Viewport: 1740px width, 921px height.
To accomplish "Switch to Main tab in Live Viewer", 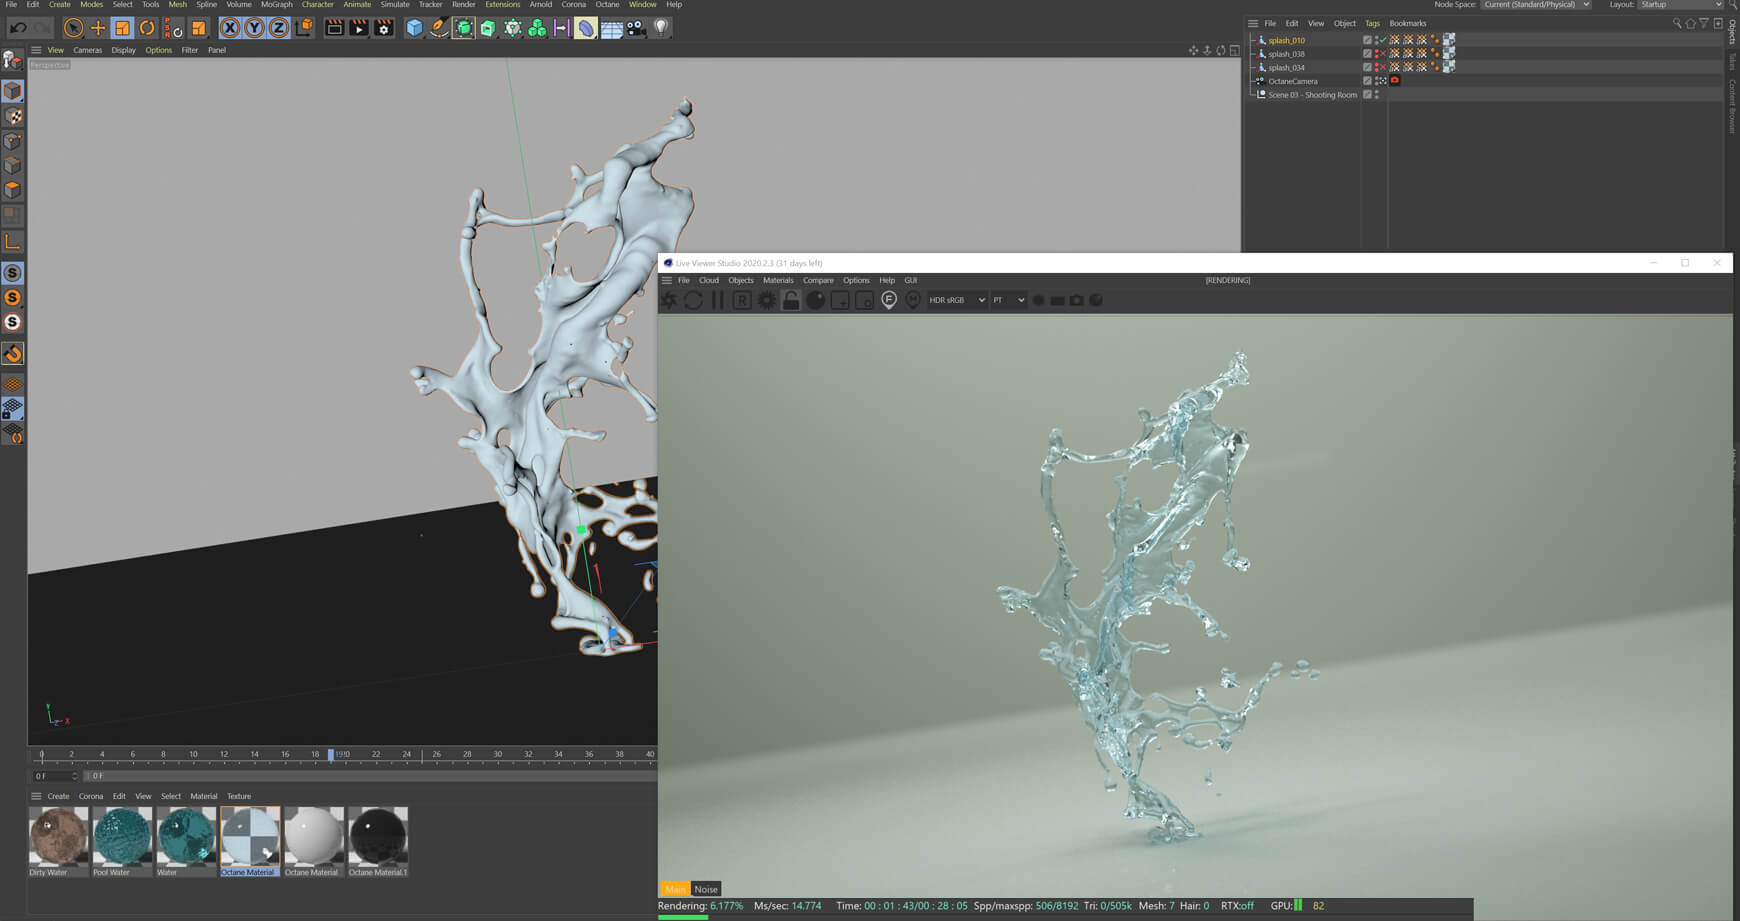I will (675, 889).
